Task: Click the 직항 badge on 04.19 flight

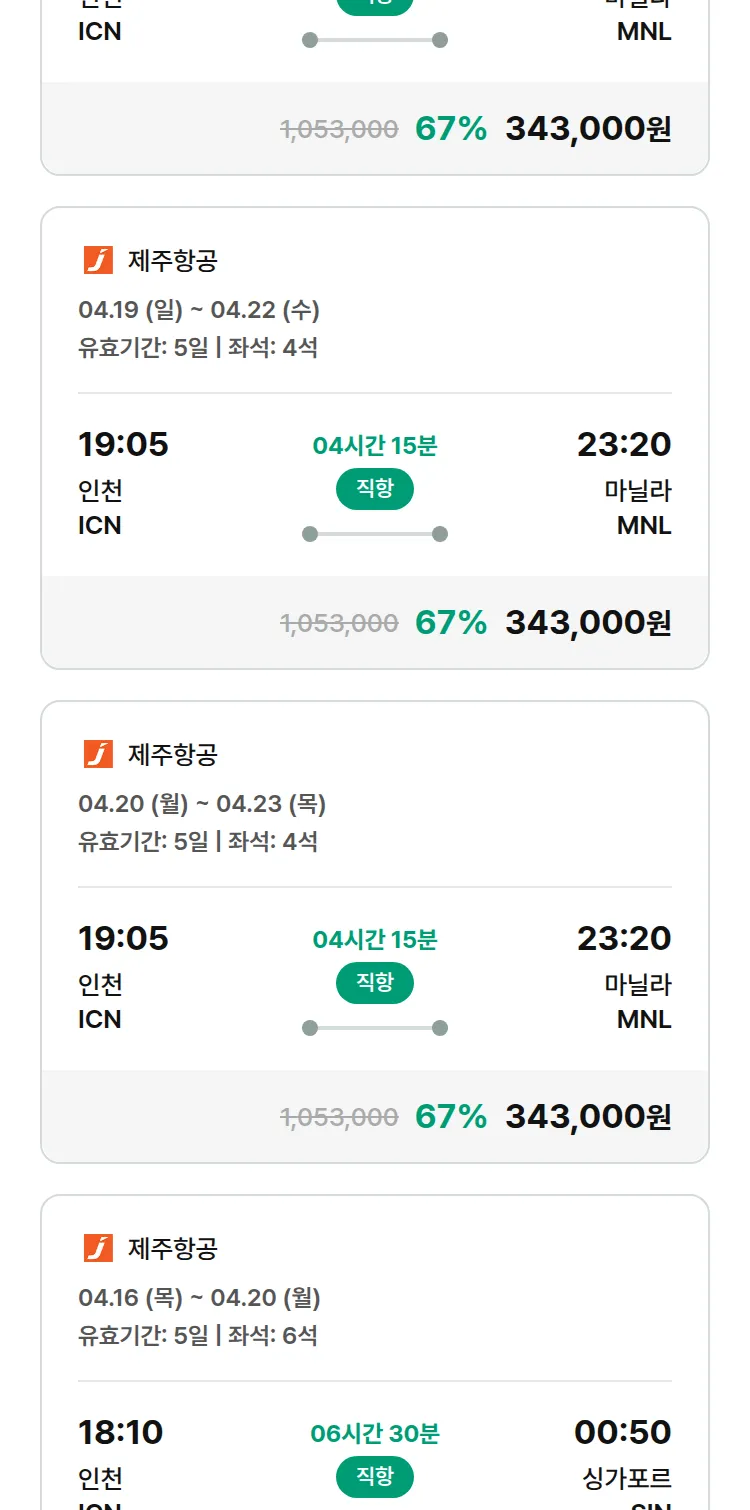Action: click(375, 489)
